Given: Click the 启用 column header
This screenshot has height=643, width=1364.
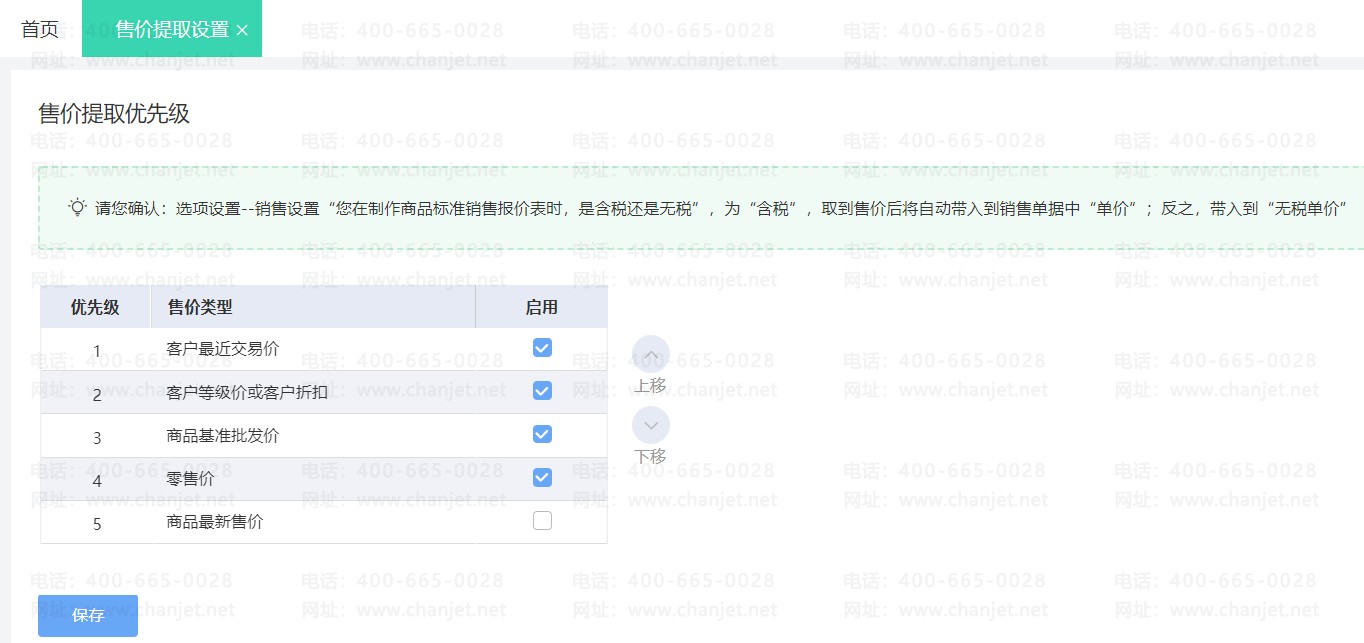Looking at the screenshot, I should pyautogui.click(x=542, y=307).
